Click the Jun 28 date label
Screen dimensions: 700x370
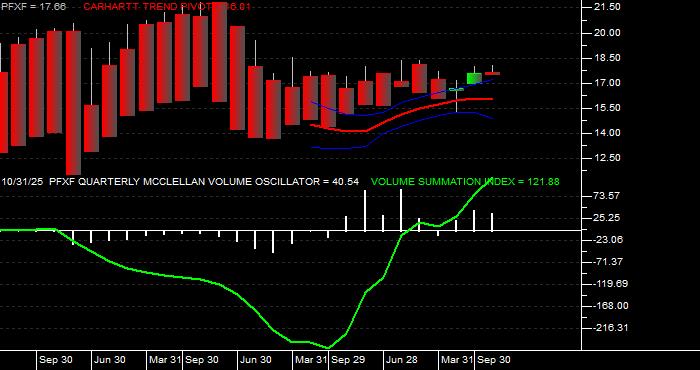point(402,360)
